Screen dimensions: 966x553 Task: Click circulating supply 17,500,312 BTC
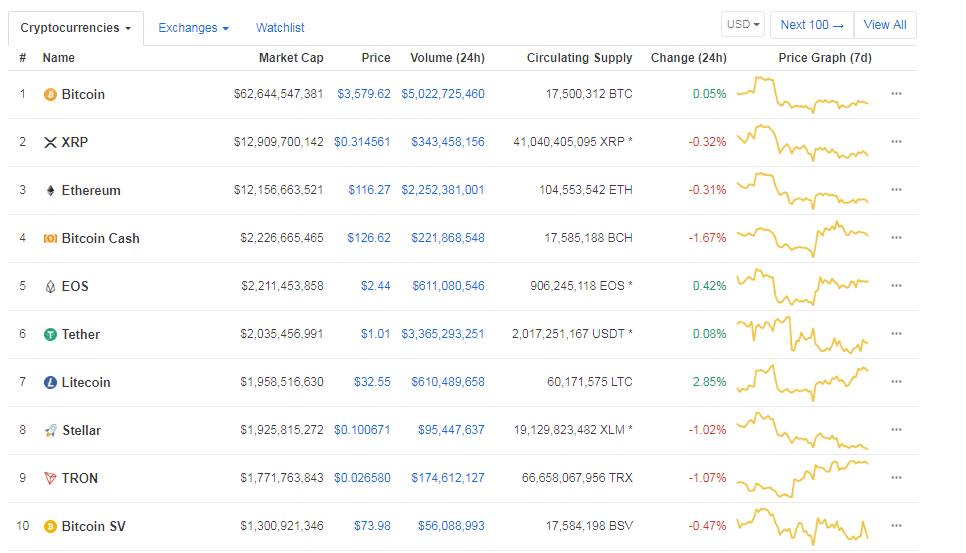[589, 94]
